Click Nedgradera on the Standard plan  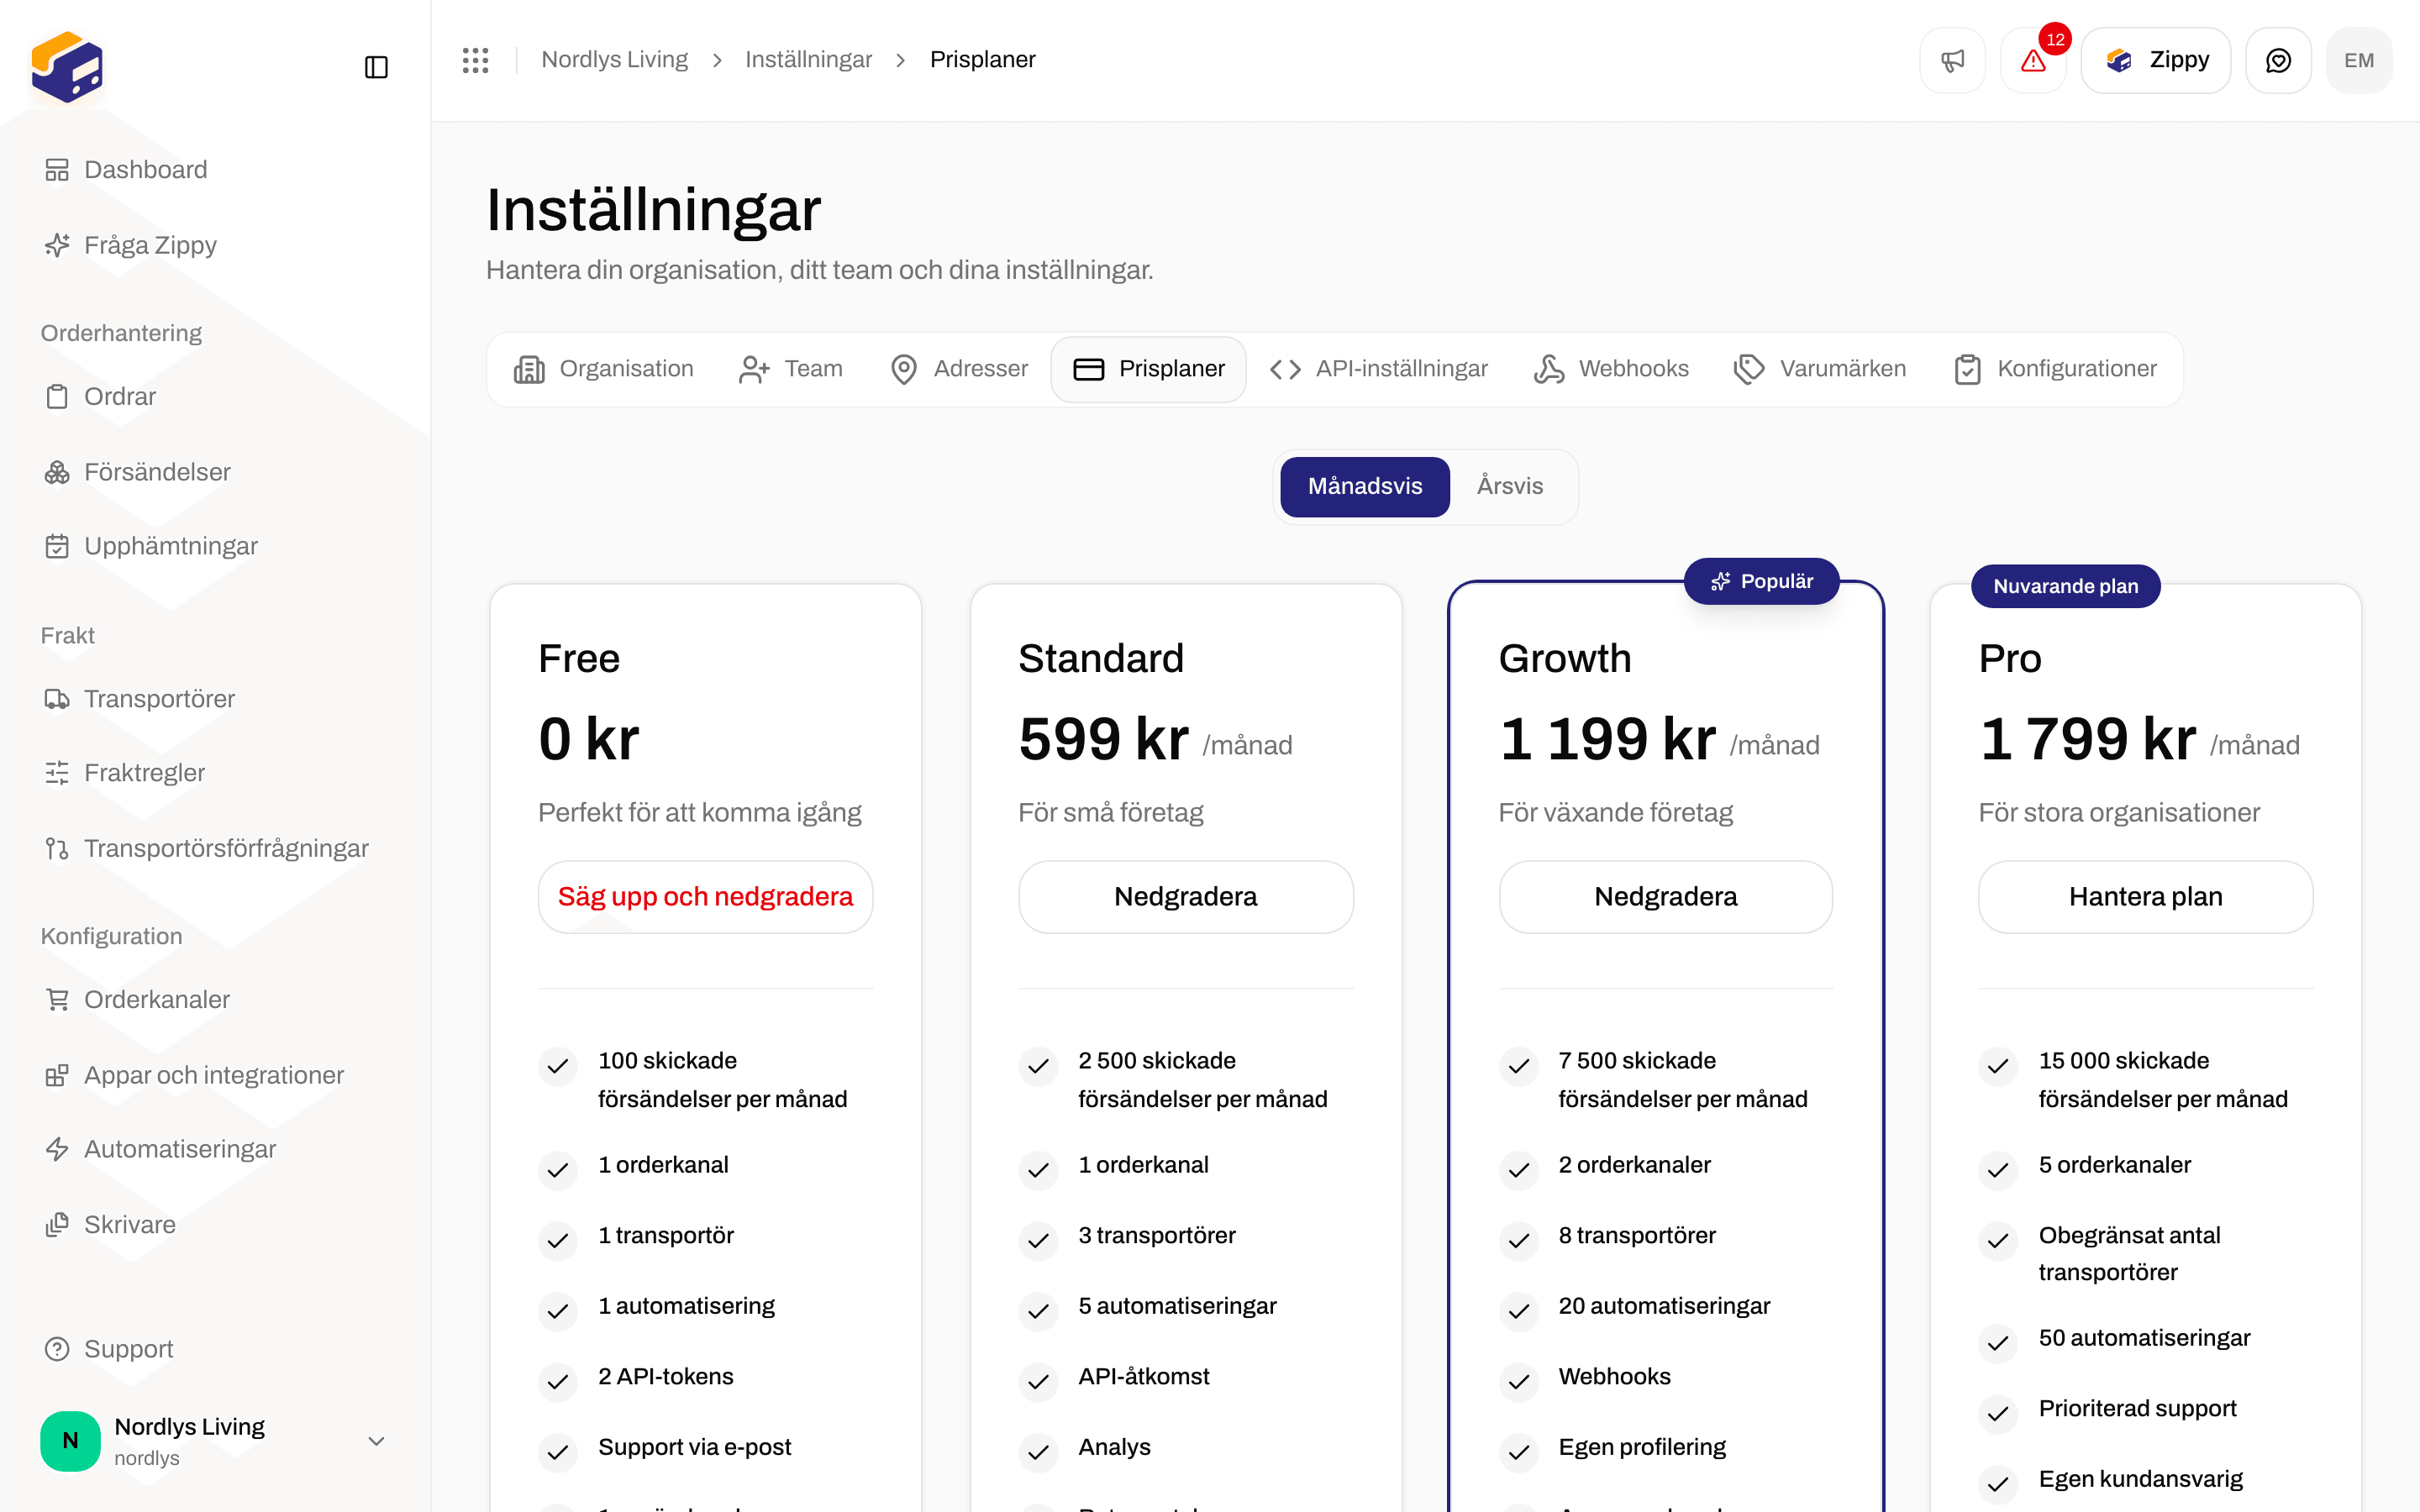coord(1185,897)
